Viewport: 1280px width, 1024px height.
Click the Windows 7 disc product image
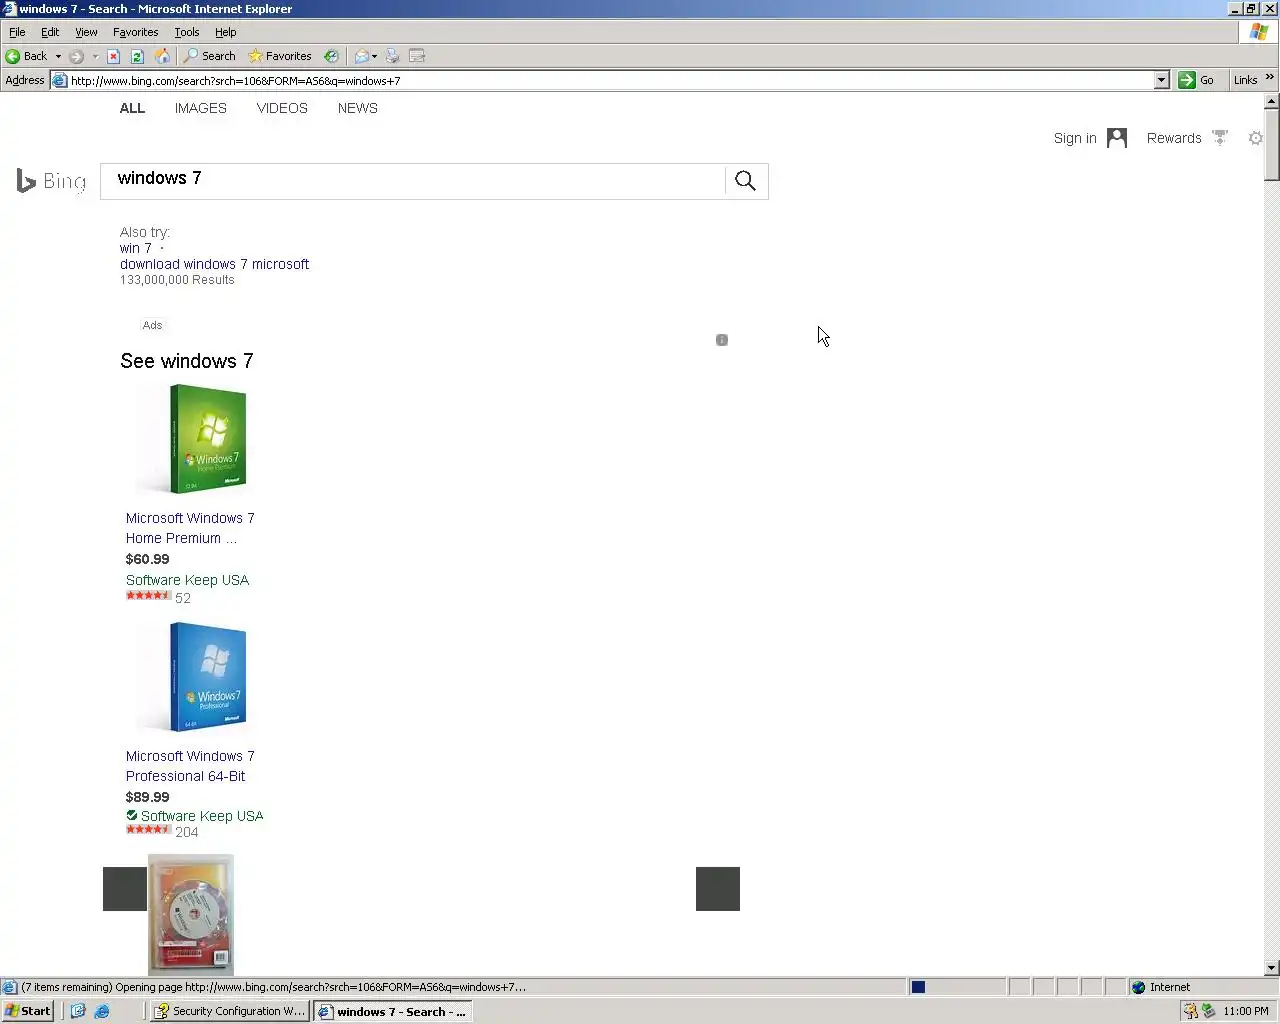(x=191, y=914)
